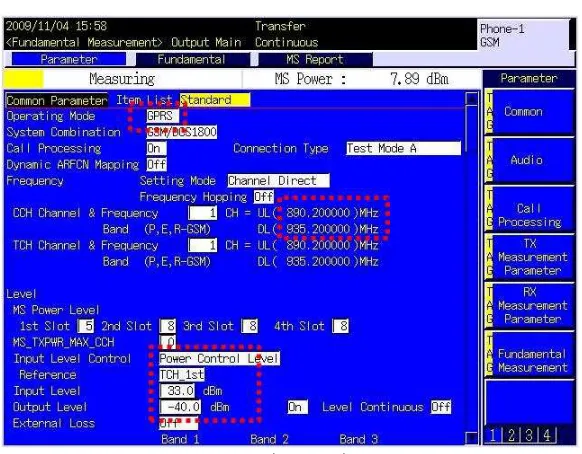Go to side menu page 3
This screenshot has width=582, height=454.
click(x=529, y=435)
